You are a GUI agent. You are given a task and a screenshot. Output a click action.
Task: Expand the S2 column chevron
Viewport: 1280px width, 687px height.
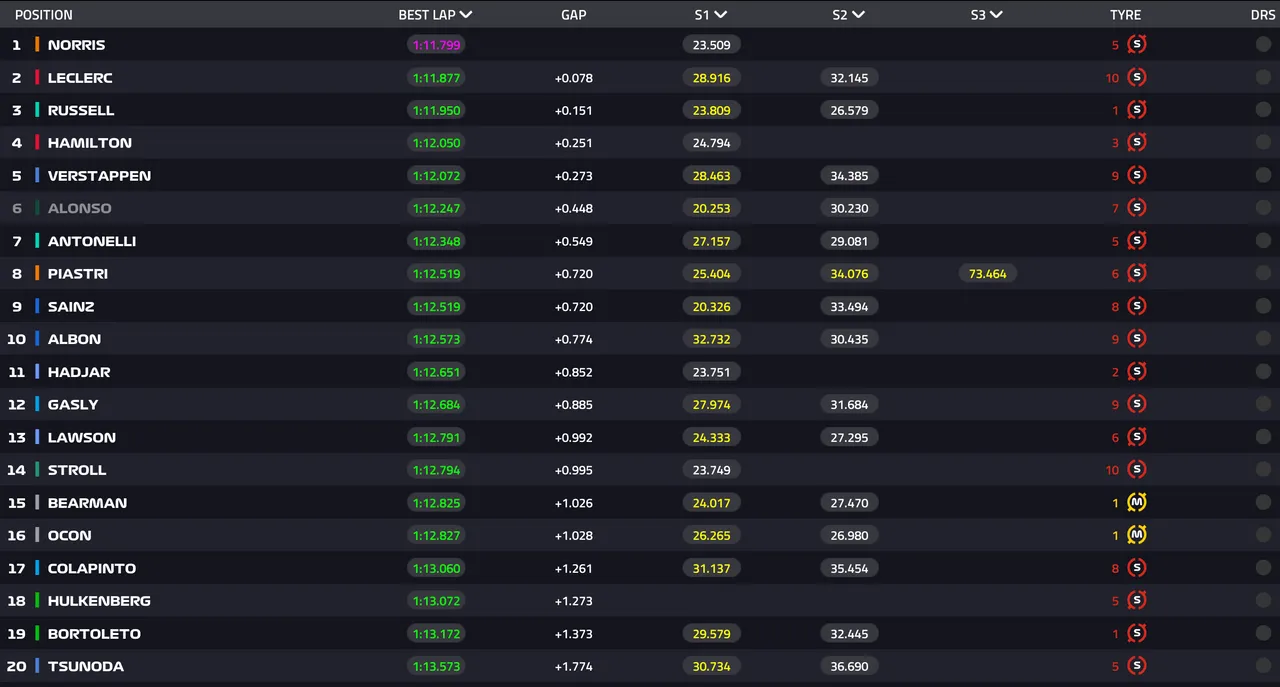[859, 15]
